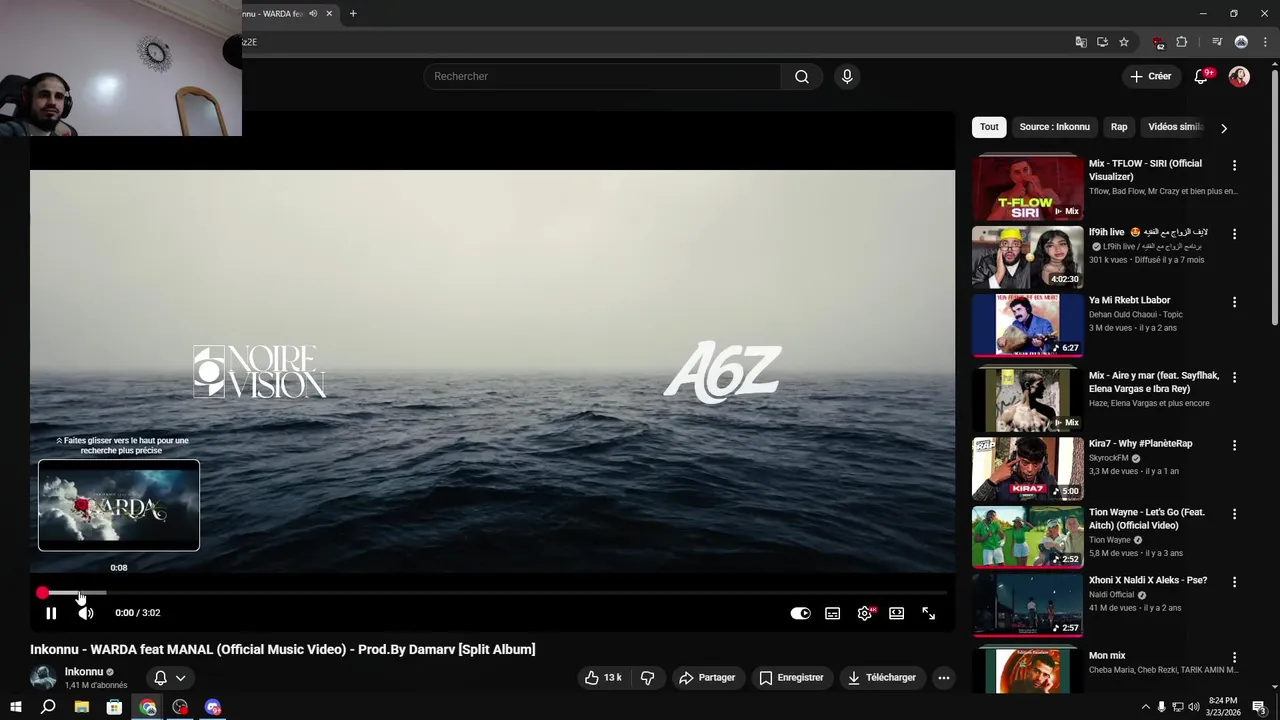Open options menu for Mix - Aire y mar
This screenshot has width=1280, height=720.
tap(1234, 377)
